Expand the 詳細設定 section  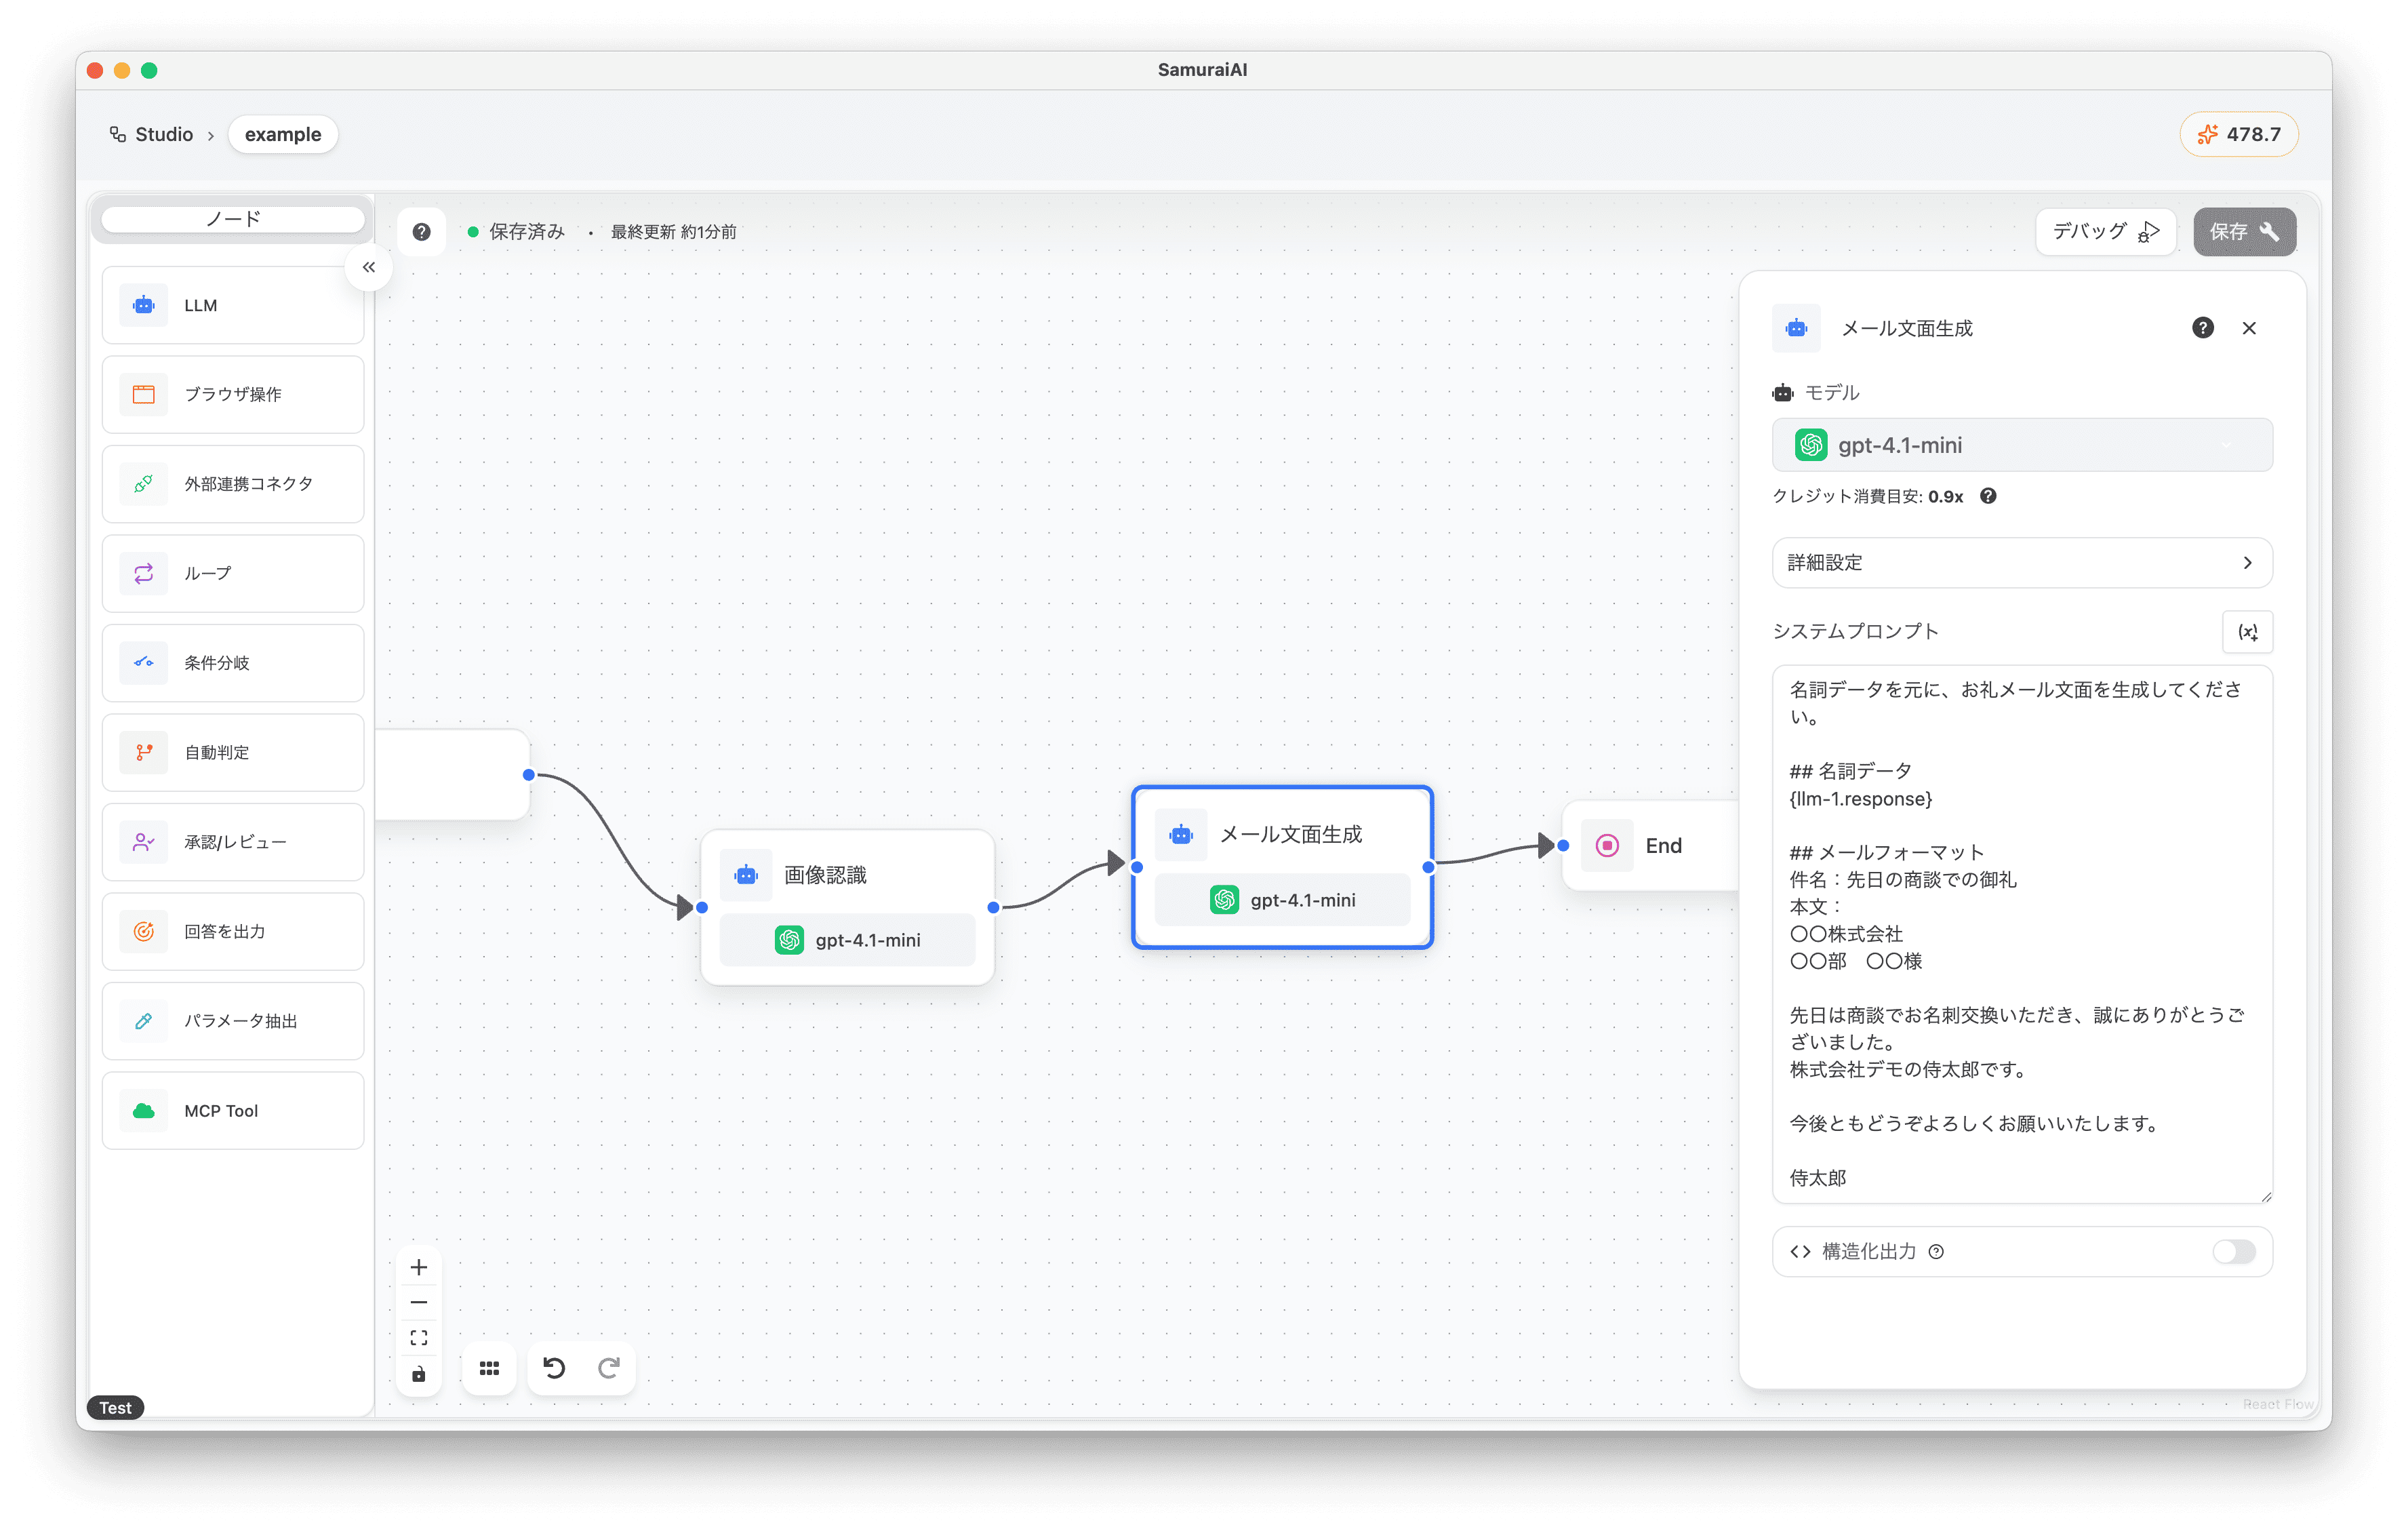pyautogui.click(x=2021, y=563)
